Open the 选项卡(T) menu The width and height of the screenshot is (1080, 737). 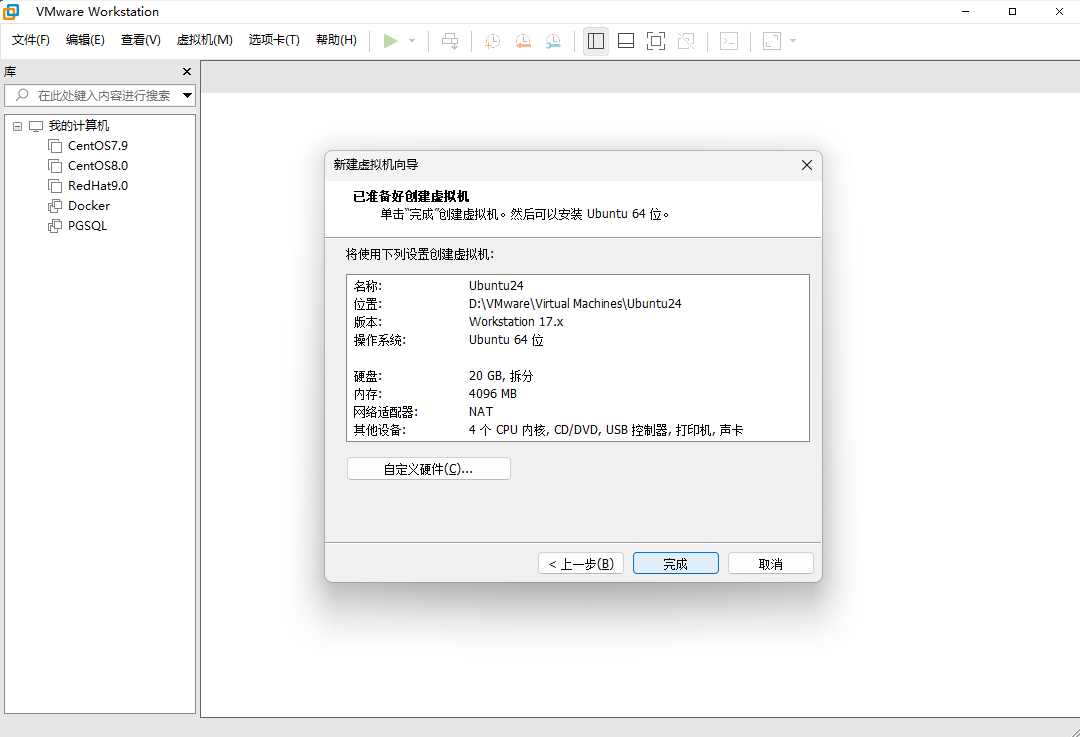coord(274,40)
